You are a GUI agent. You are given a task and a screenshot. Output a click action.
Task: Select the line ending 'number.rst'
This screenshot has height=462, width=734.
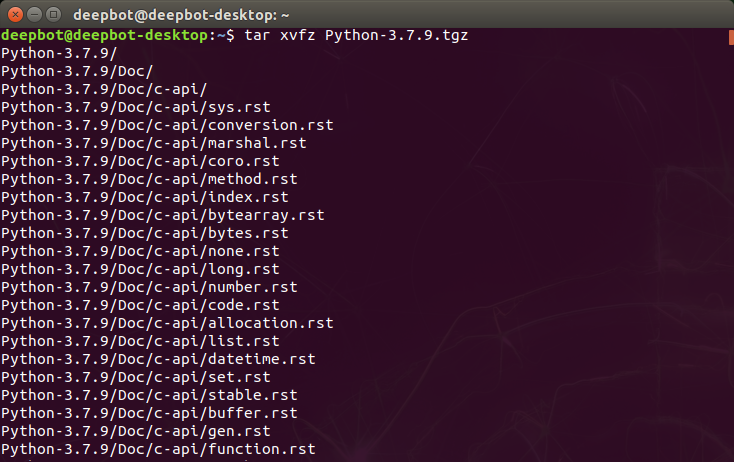149,287
